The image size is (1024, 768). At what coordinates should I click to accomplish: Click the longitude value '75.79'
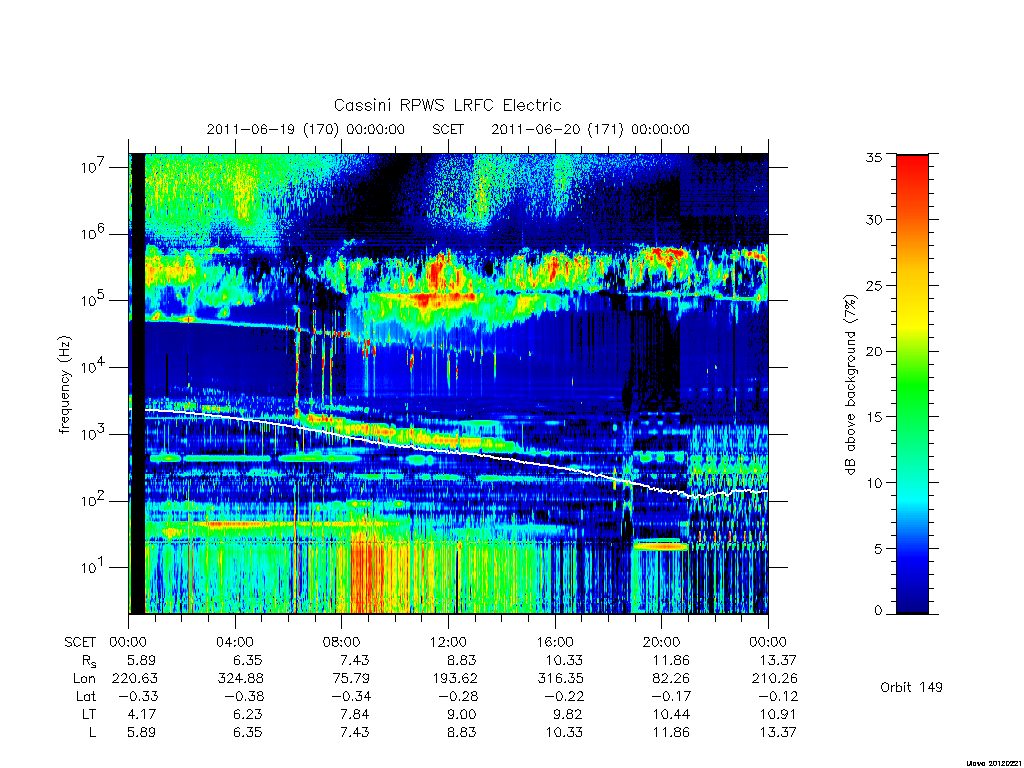click(x=351, y=679)
